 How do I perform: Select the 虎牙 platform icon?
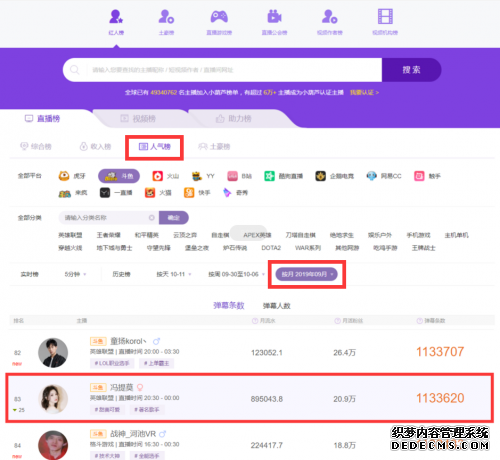64,176
